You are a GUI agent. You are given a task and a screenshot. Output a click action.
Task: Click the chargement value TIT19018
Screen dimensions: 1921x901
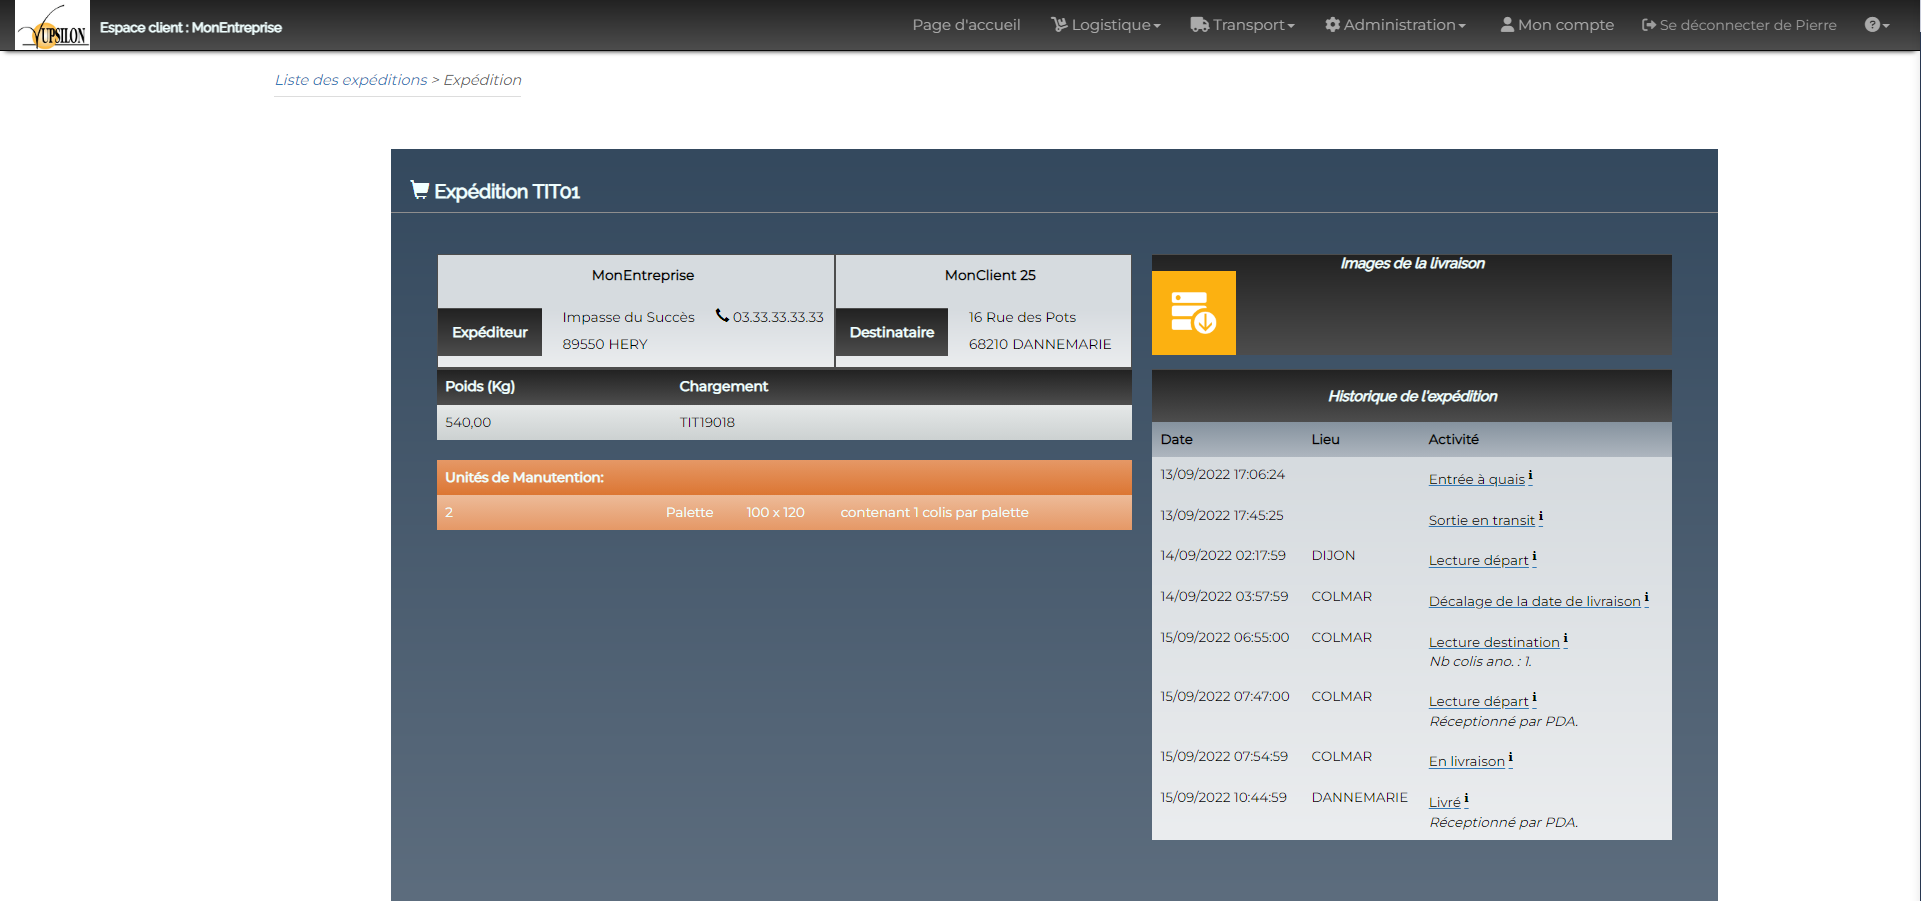point(707,422)
